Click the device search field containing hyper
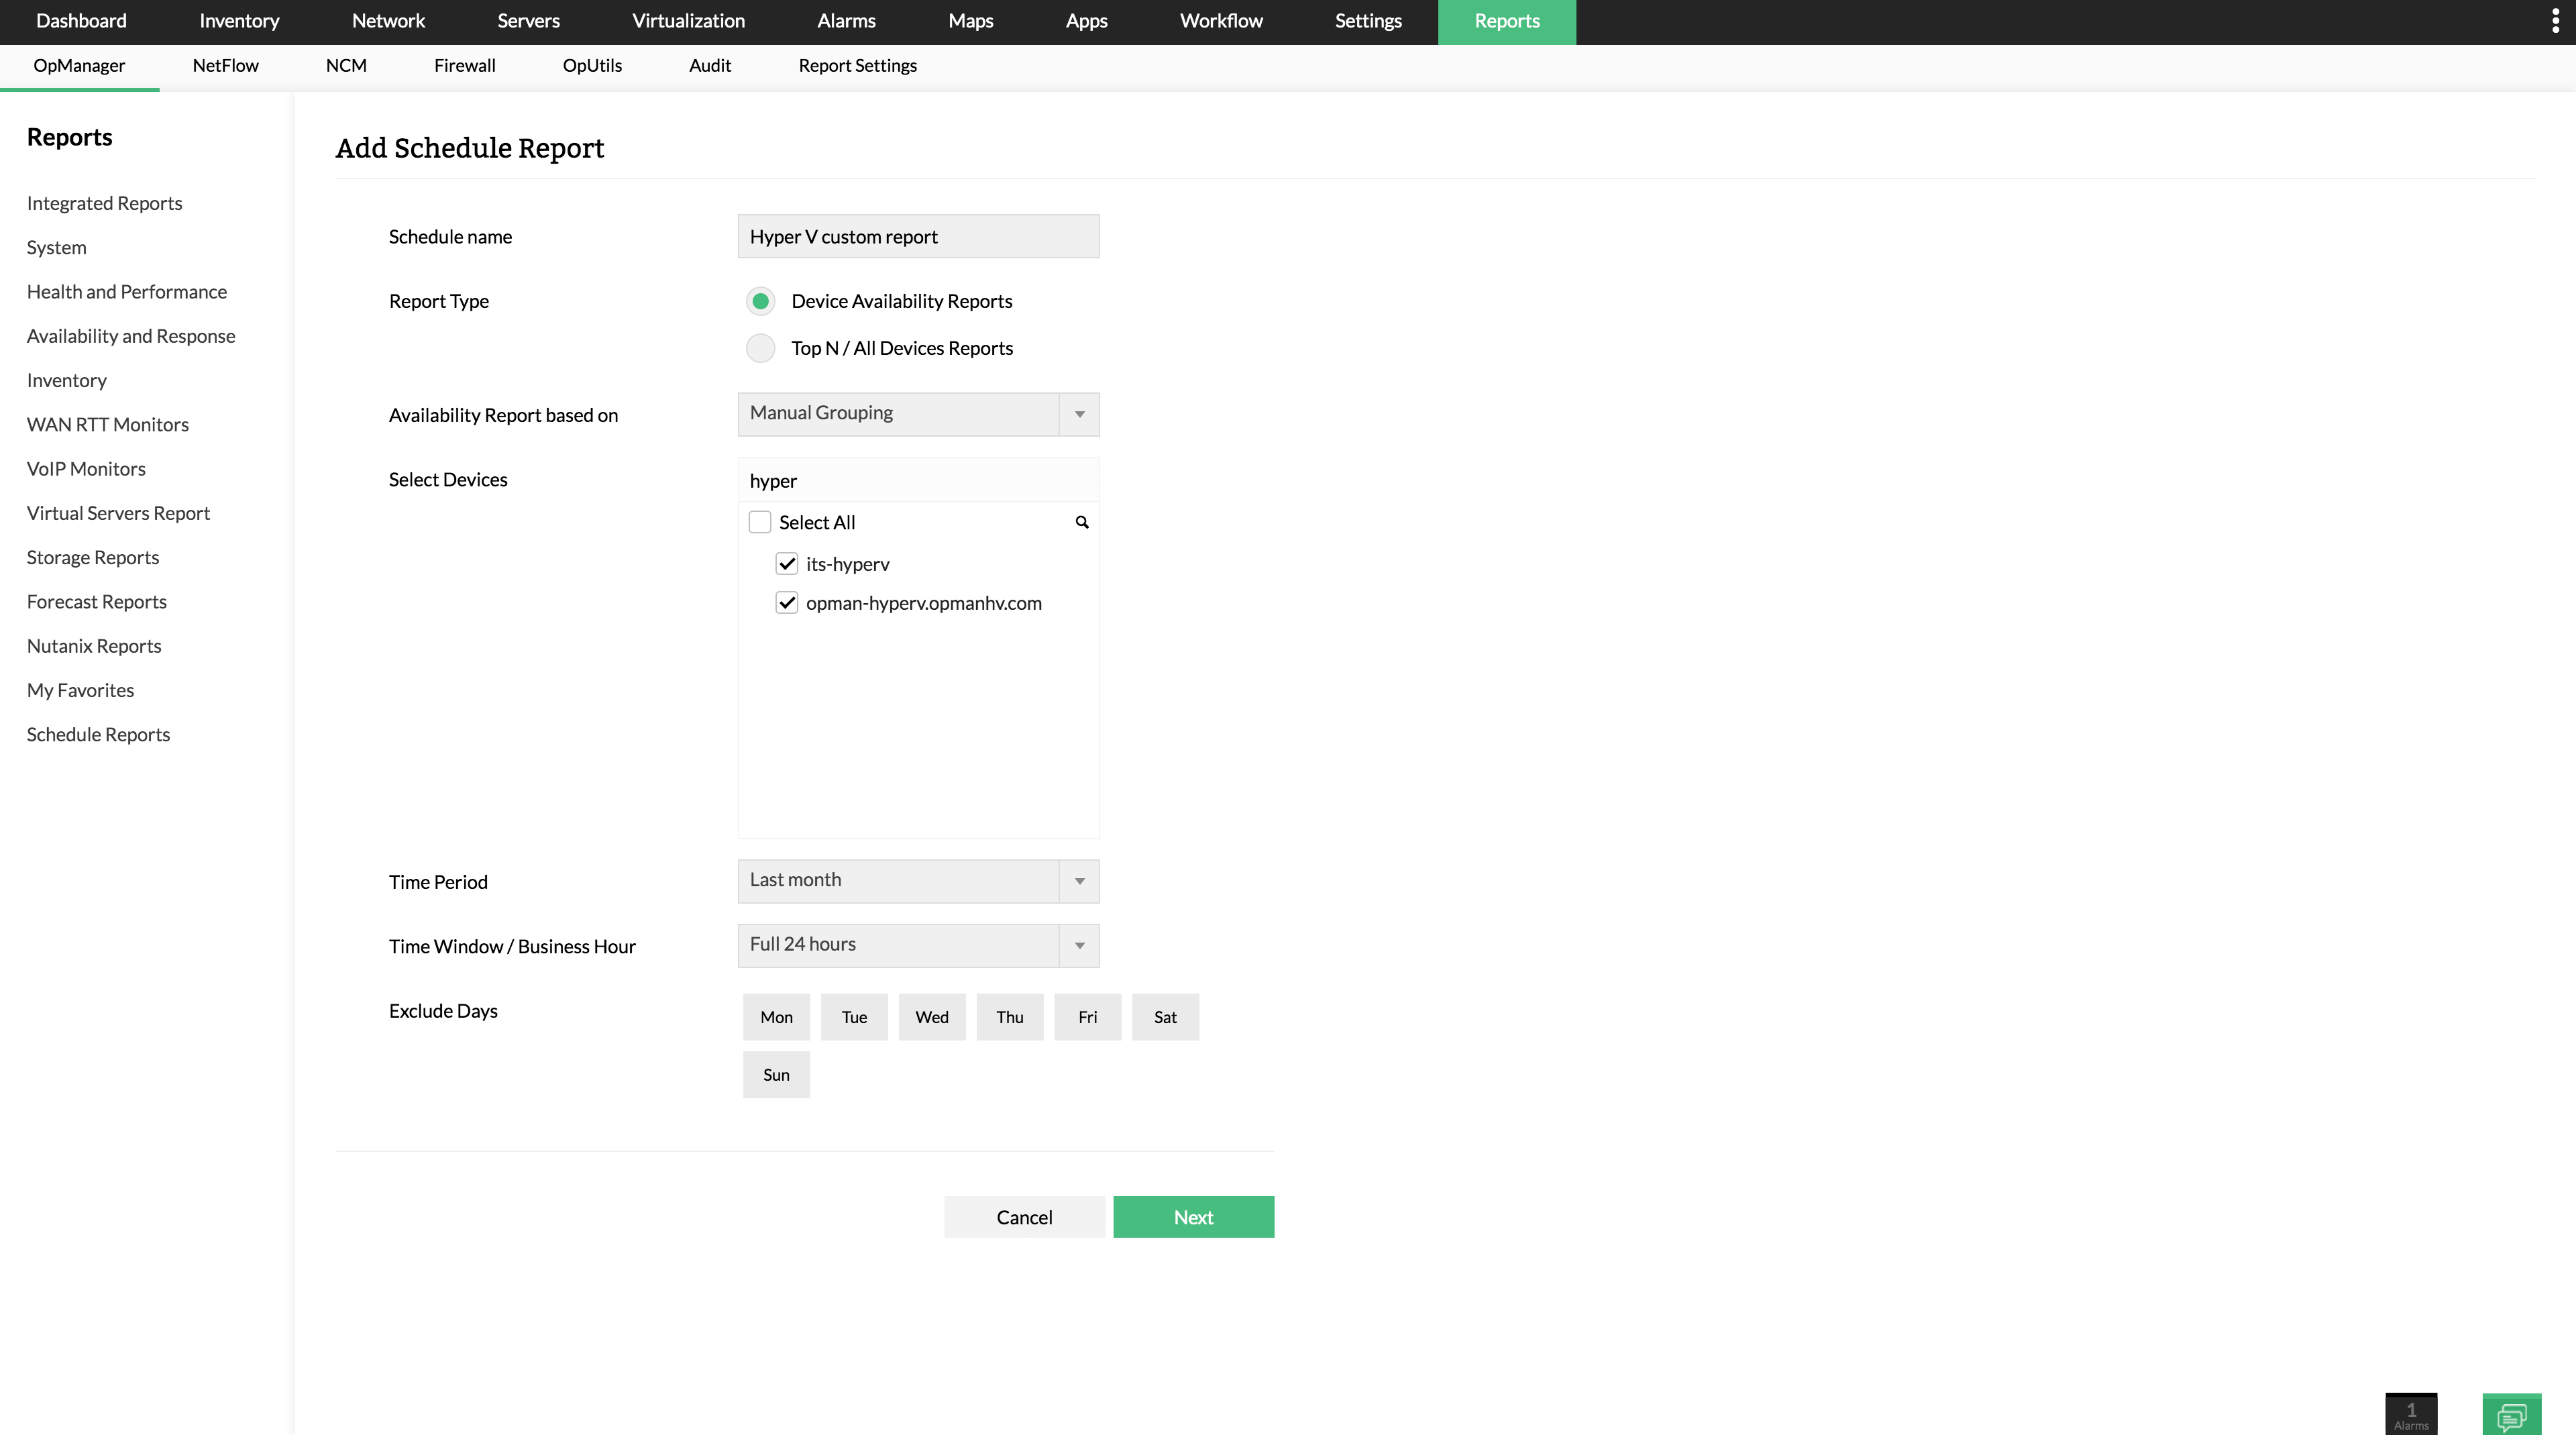The image size is (2576, 1435). coord(918,481)
